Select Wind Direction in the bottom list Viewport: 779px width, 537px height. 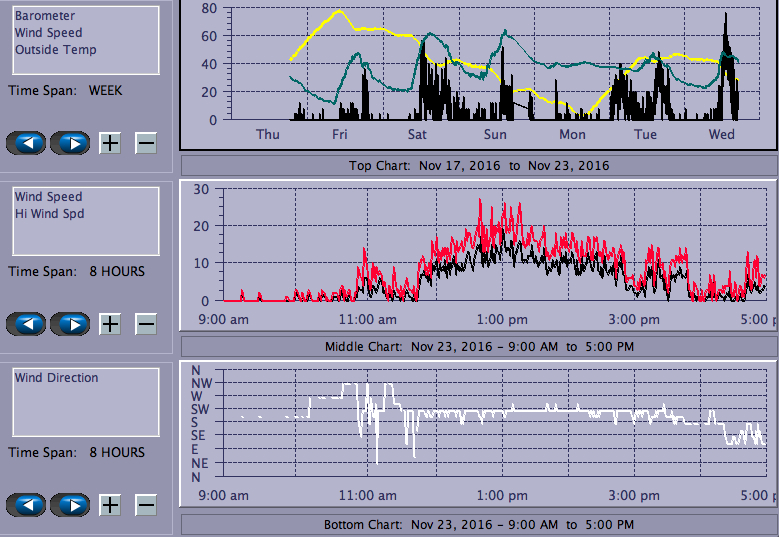pos(56,378)
